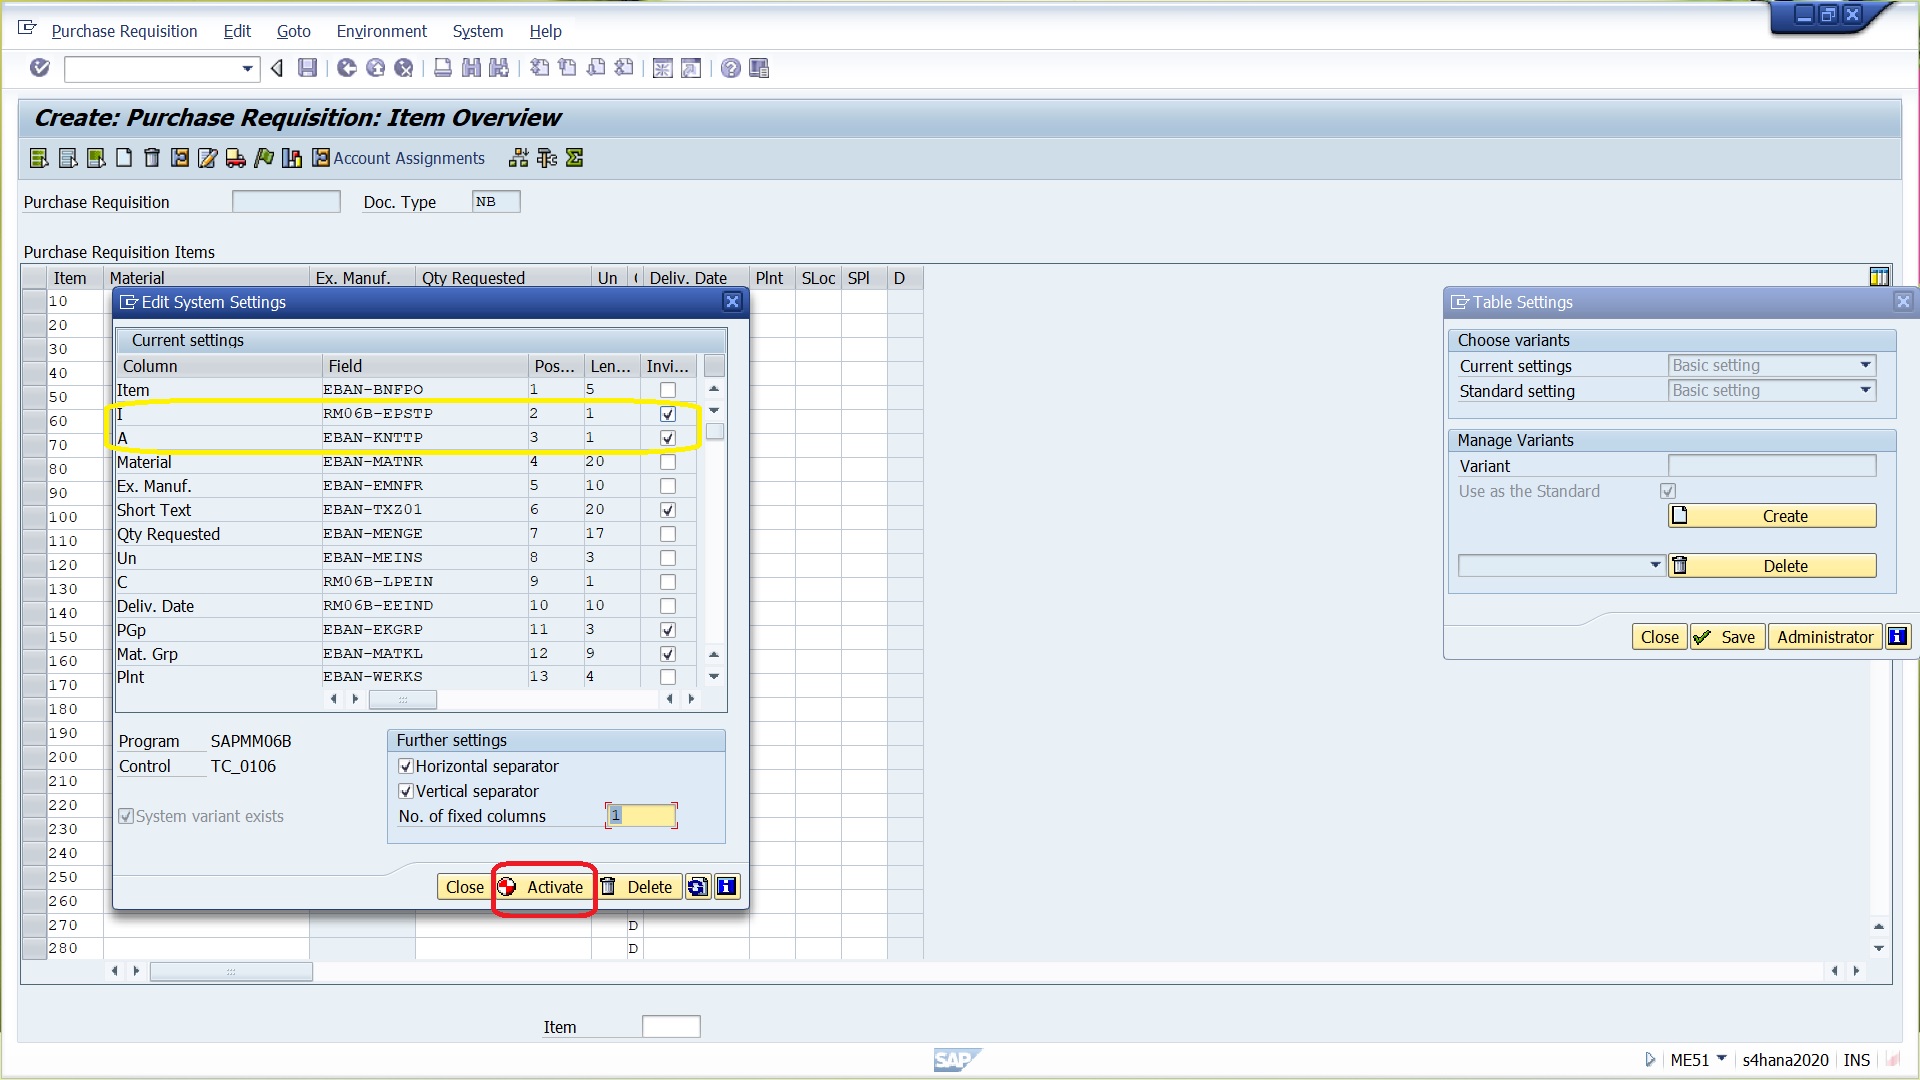This screenshot has width=1920, height=1080.
Task: Uncheck the Vertical separator checkbox
Action: tap(406, 791)
